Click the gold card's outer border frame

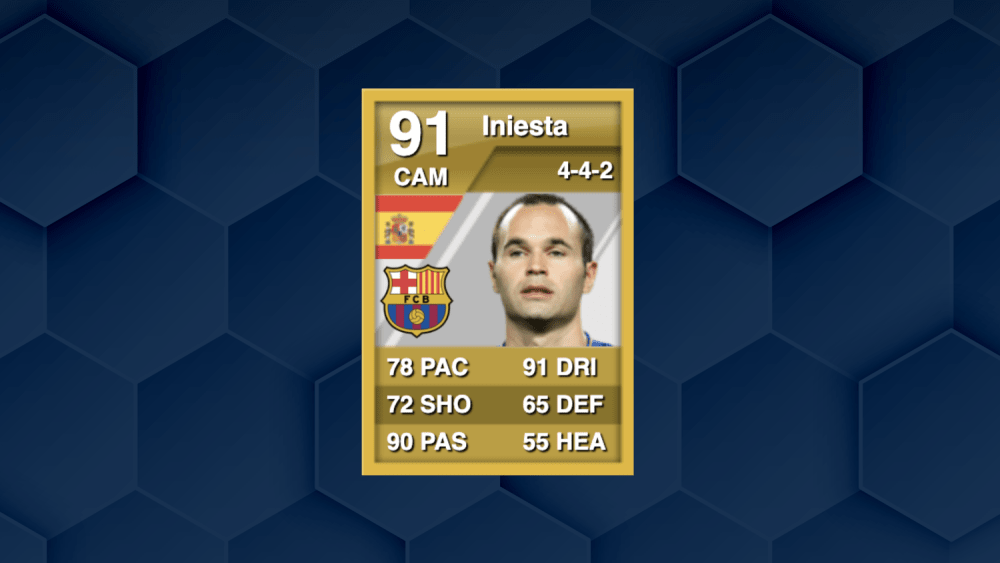(x=497, y=94)
